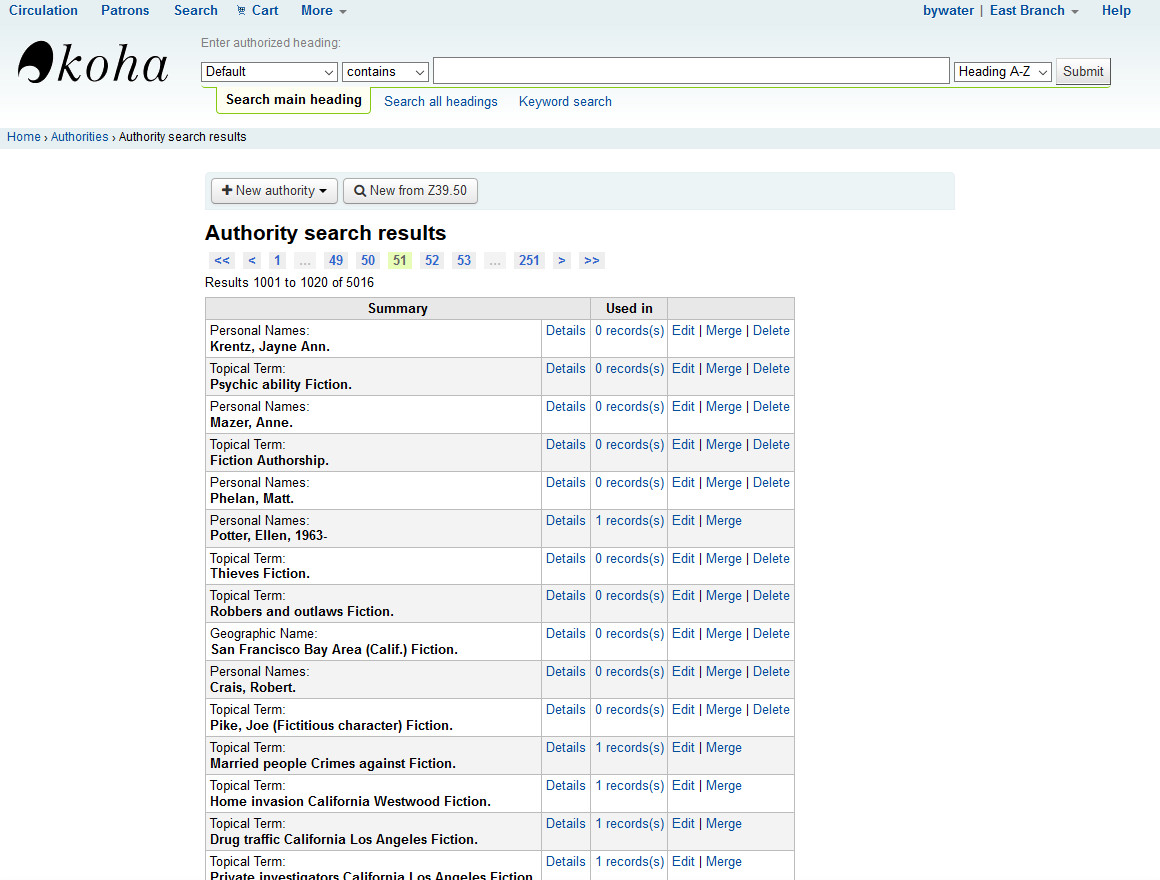Click the Submit button
Image resolution: width=1160 pixels, height=880 pixels.
pos(1083,72)
